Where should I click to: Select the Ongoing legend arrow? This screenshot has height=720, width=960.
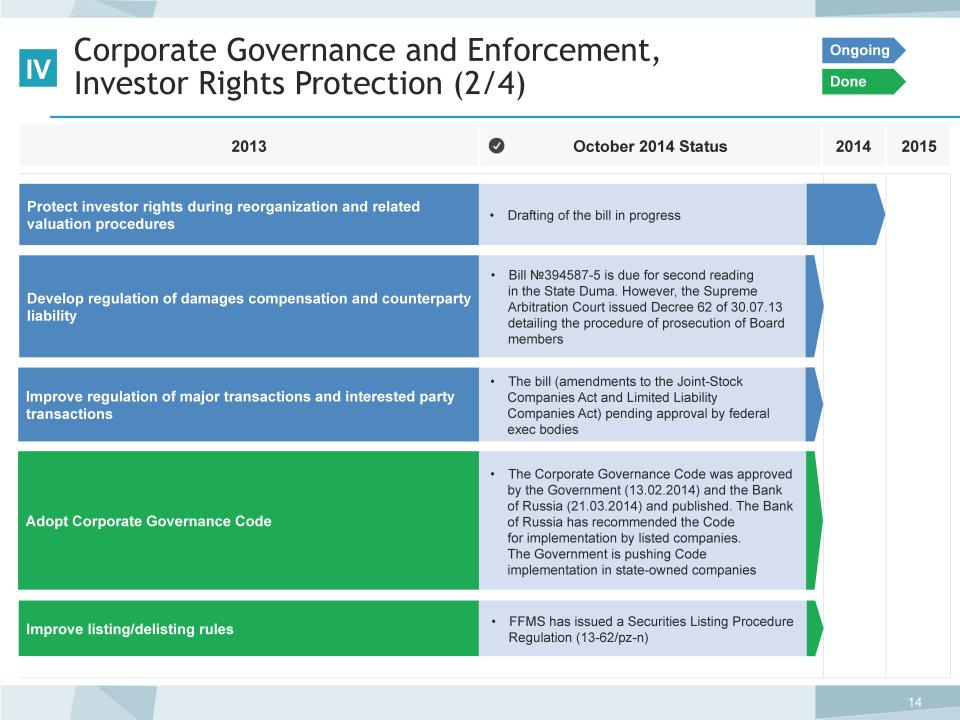863,50
